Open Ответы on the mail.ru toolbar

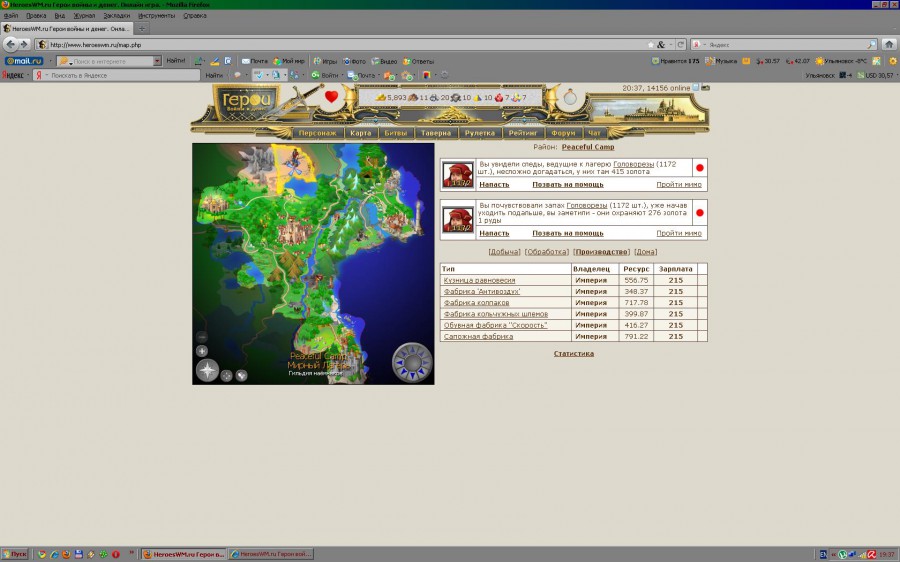(418, 61)
